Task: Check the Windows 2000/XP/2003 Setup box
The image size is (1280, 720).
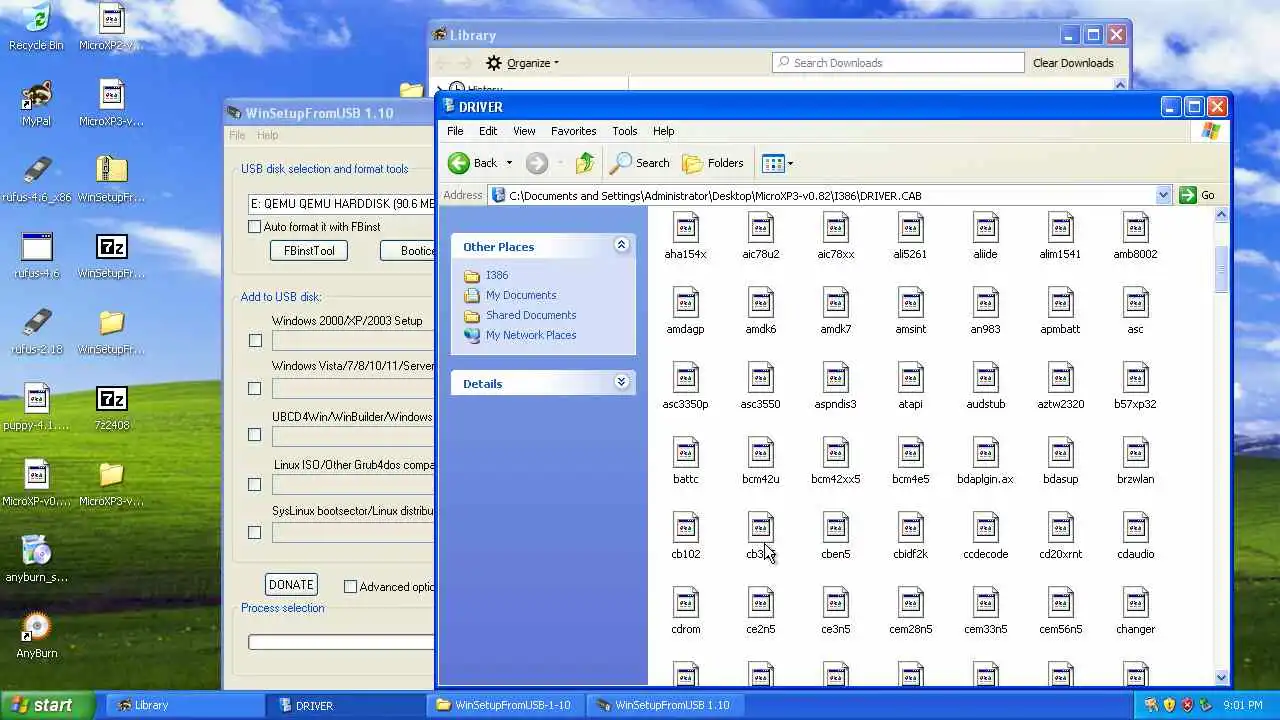Action: [255, 341]
